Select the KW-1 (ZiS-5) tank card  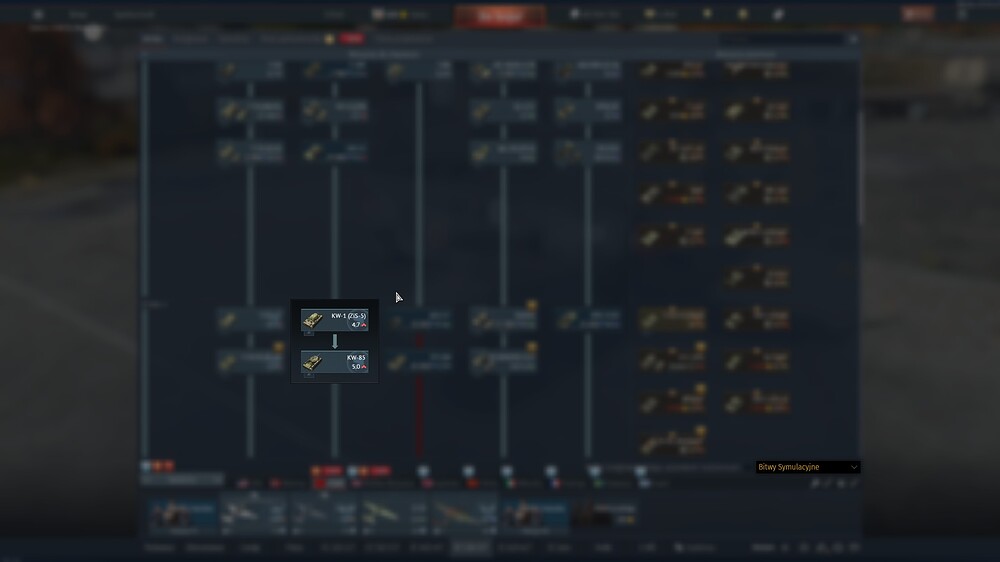334,320
